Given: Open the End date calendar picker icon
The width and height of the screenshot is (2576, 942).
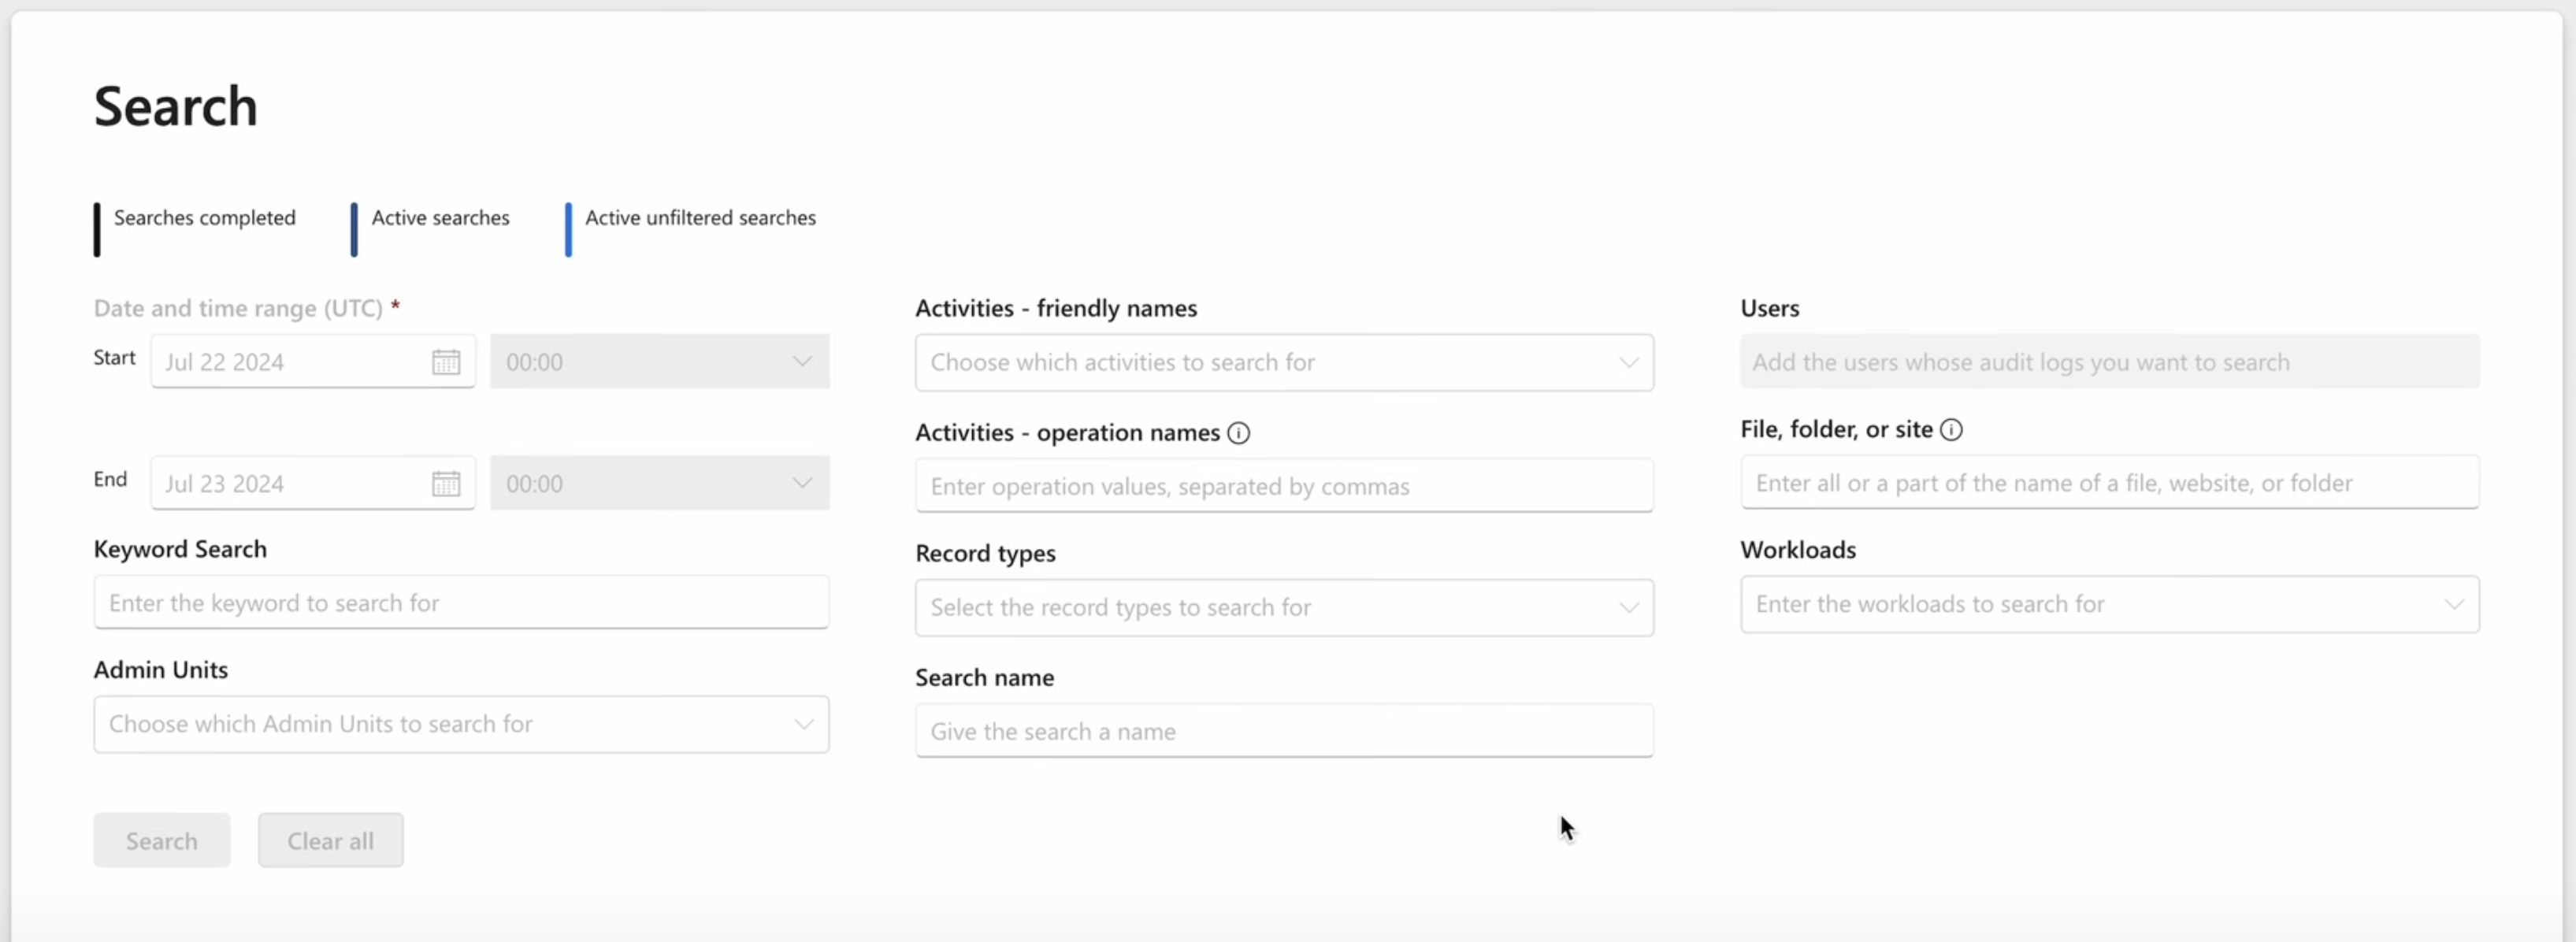Looking at the screenshot, I should [x=446, y=484].
